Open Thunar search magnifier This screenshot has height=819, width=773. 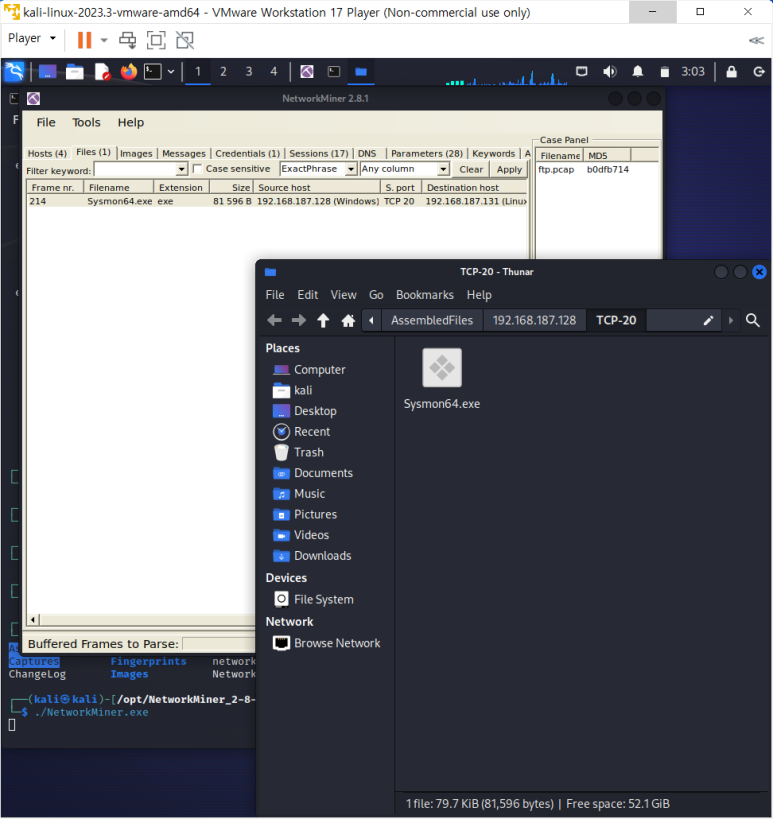point(753,320)
